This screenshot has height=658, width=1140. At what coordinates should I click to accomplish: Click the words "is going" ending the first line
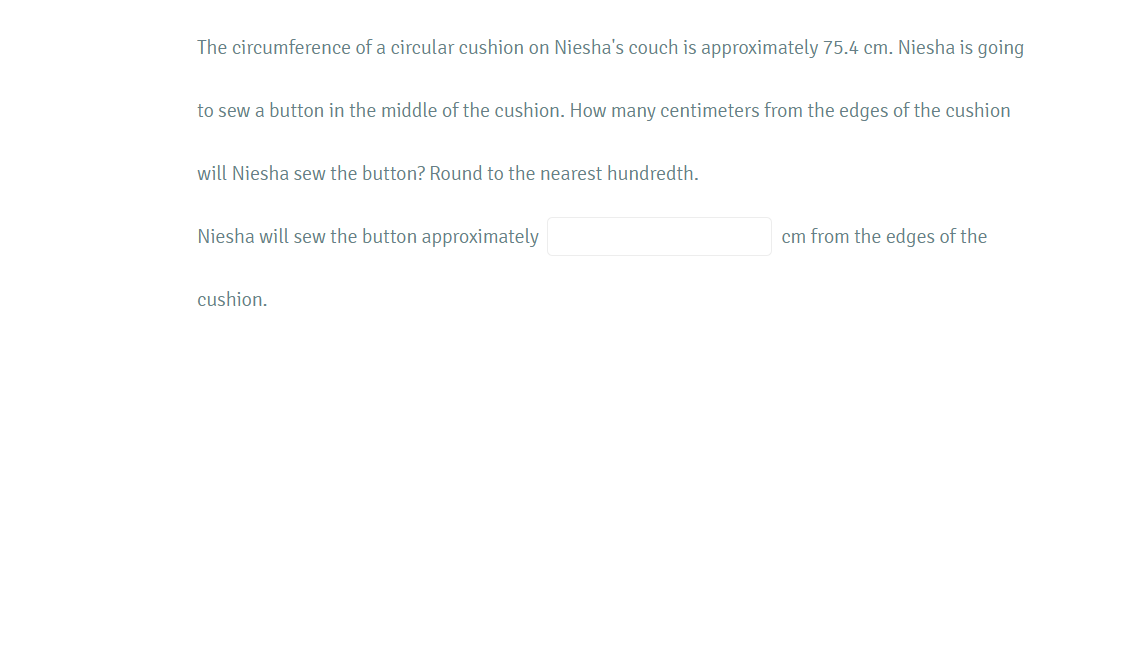coord(991,48)
